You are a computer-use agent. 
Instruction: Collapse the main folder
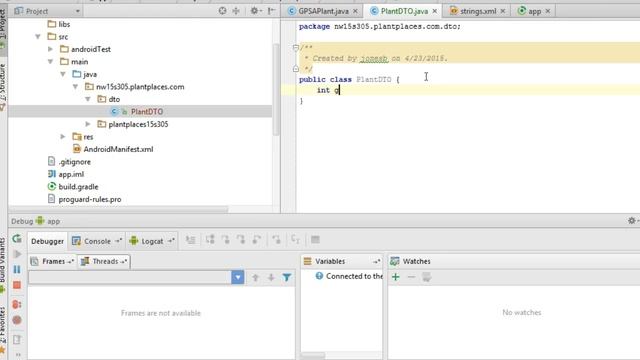[x=51, y=62]
